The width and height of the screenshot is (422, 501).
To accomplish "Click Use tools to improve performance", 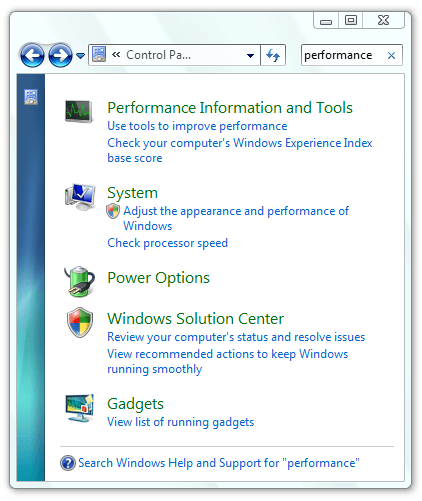I will [197, 126].
